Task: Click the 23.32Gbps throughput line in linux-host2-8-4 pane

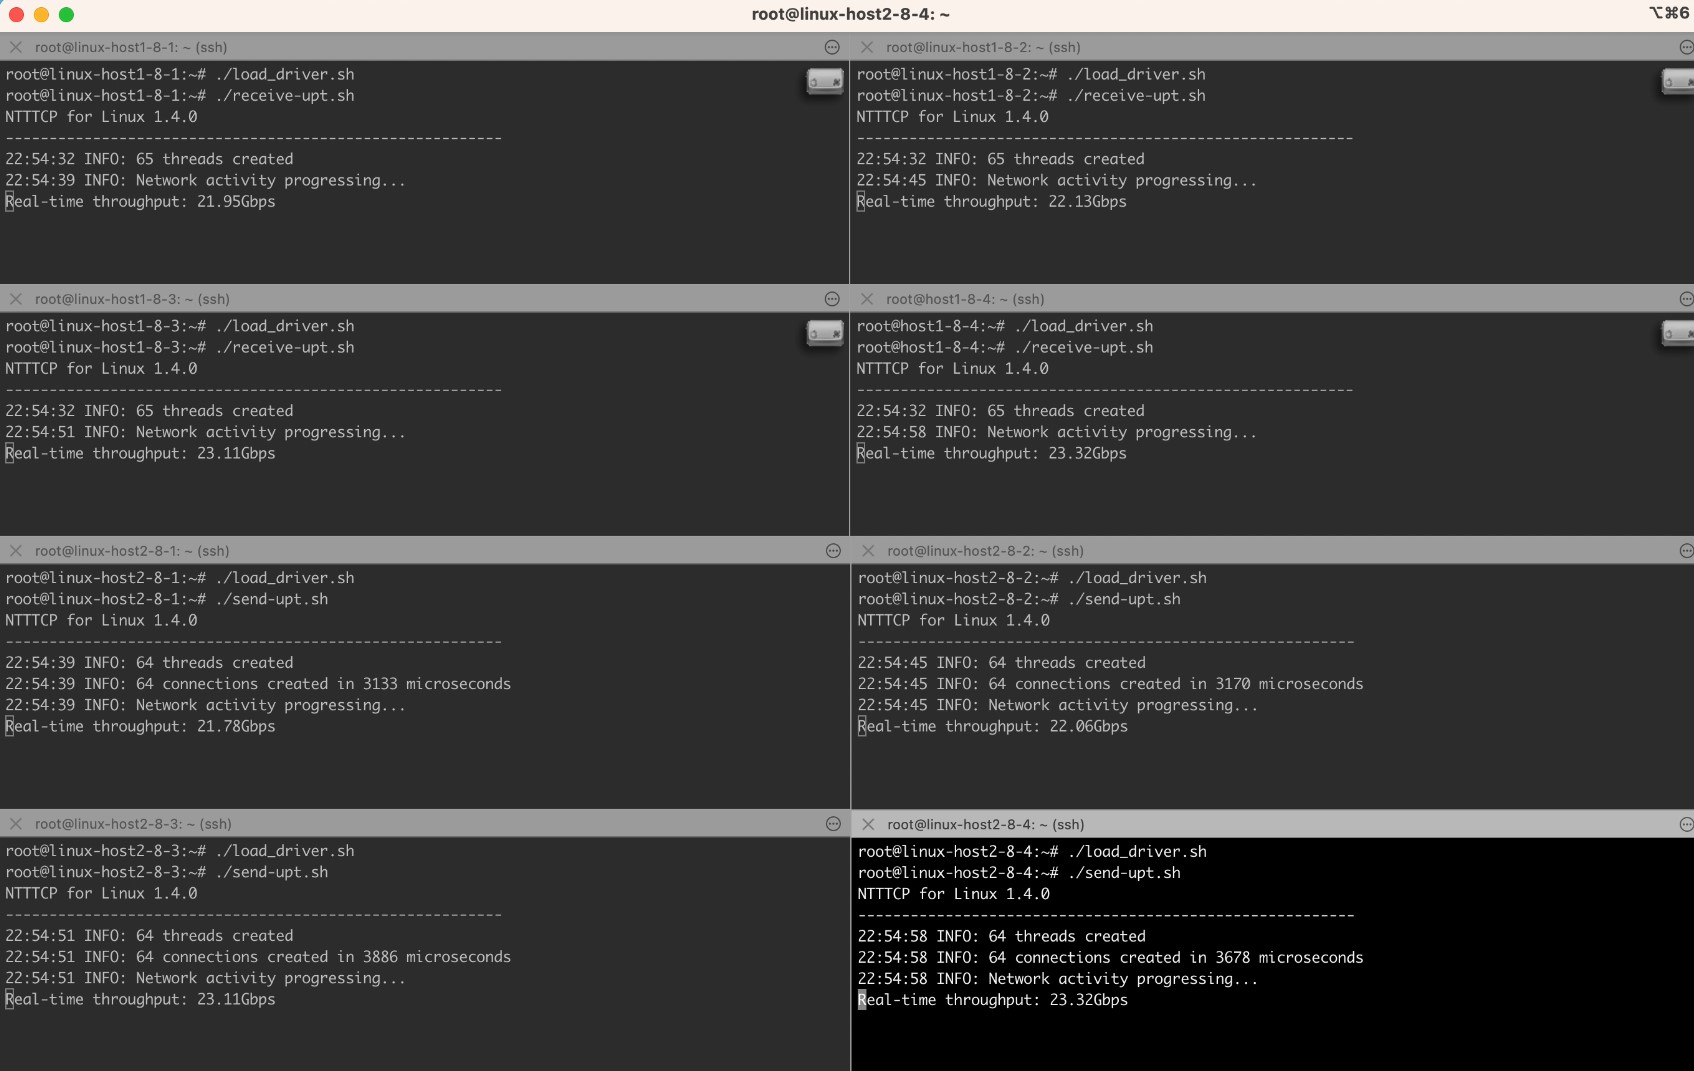Action: (992, 1000)
